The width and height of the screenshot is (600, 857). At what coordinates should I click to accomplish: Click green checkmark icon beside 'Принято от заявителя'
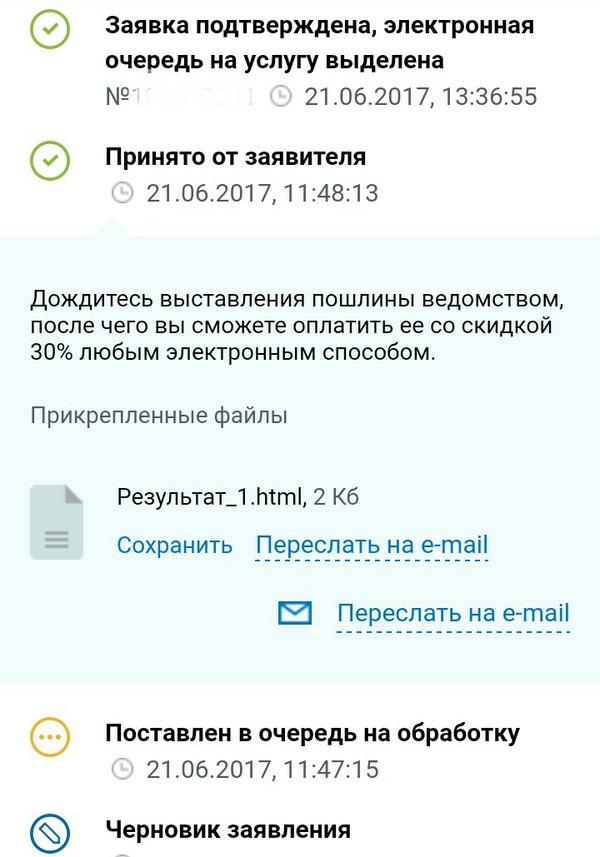50,160
